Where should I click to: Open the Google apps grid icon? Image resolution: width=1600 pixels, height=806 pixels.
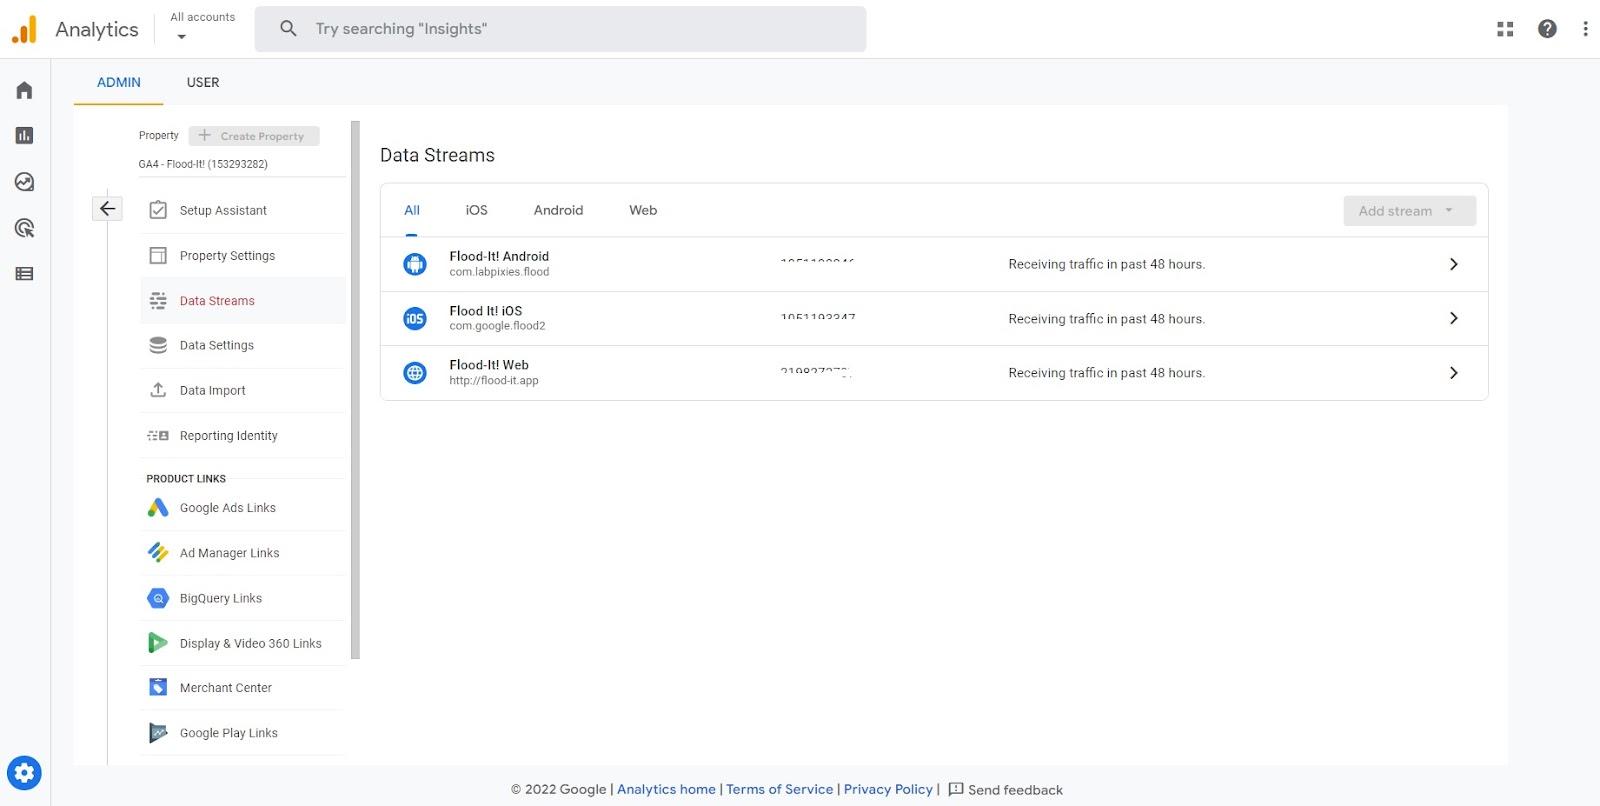(x=1505, y=29)
